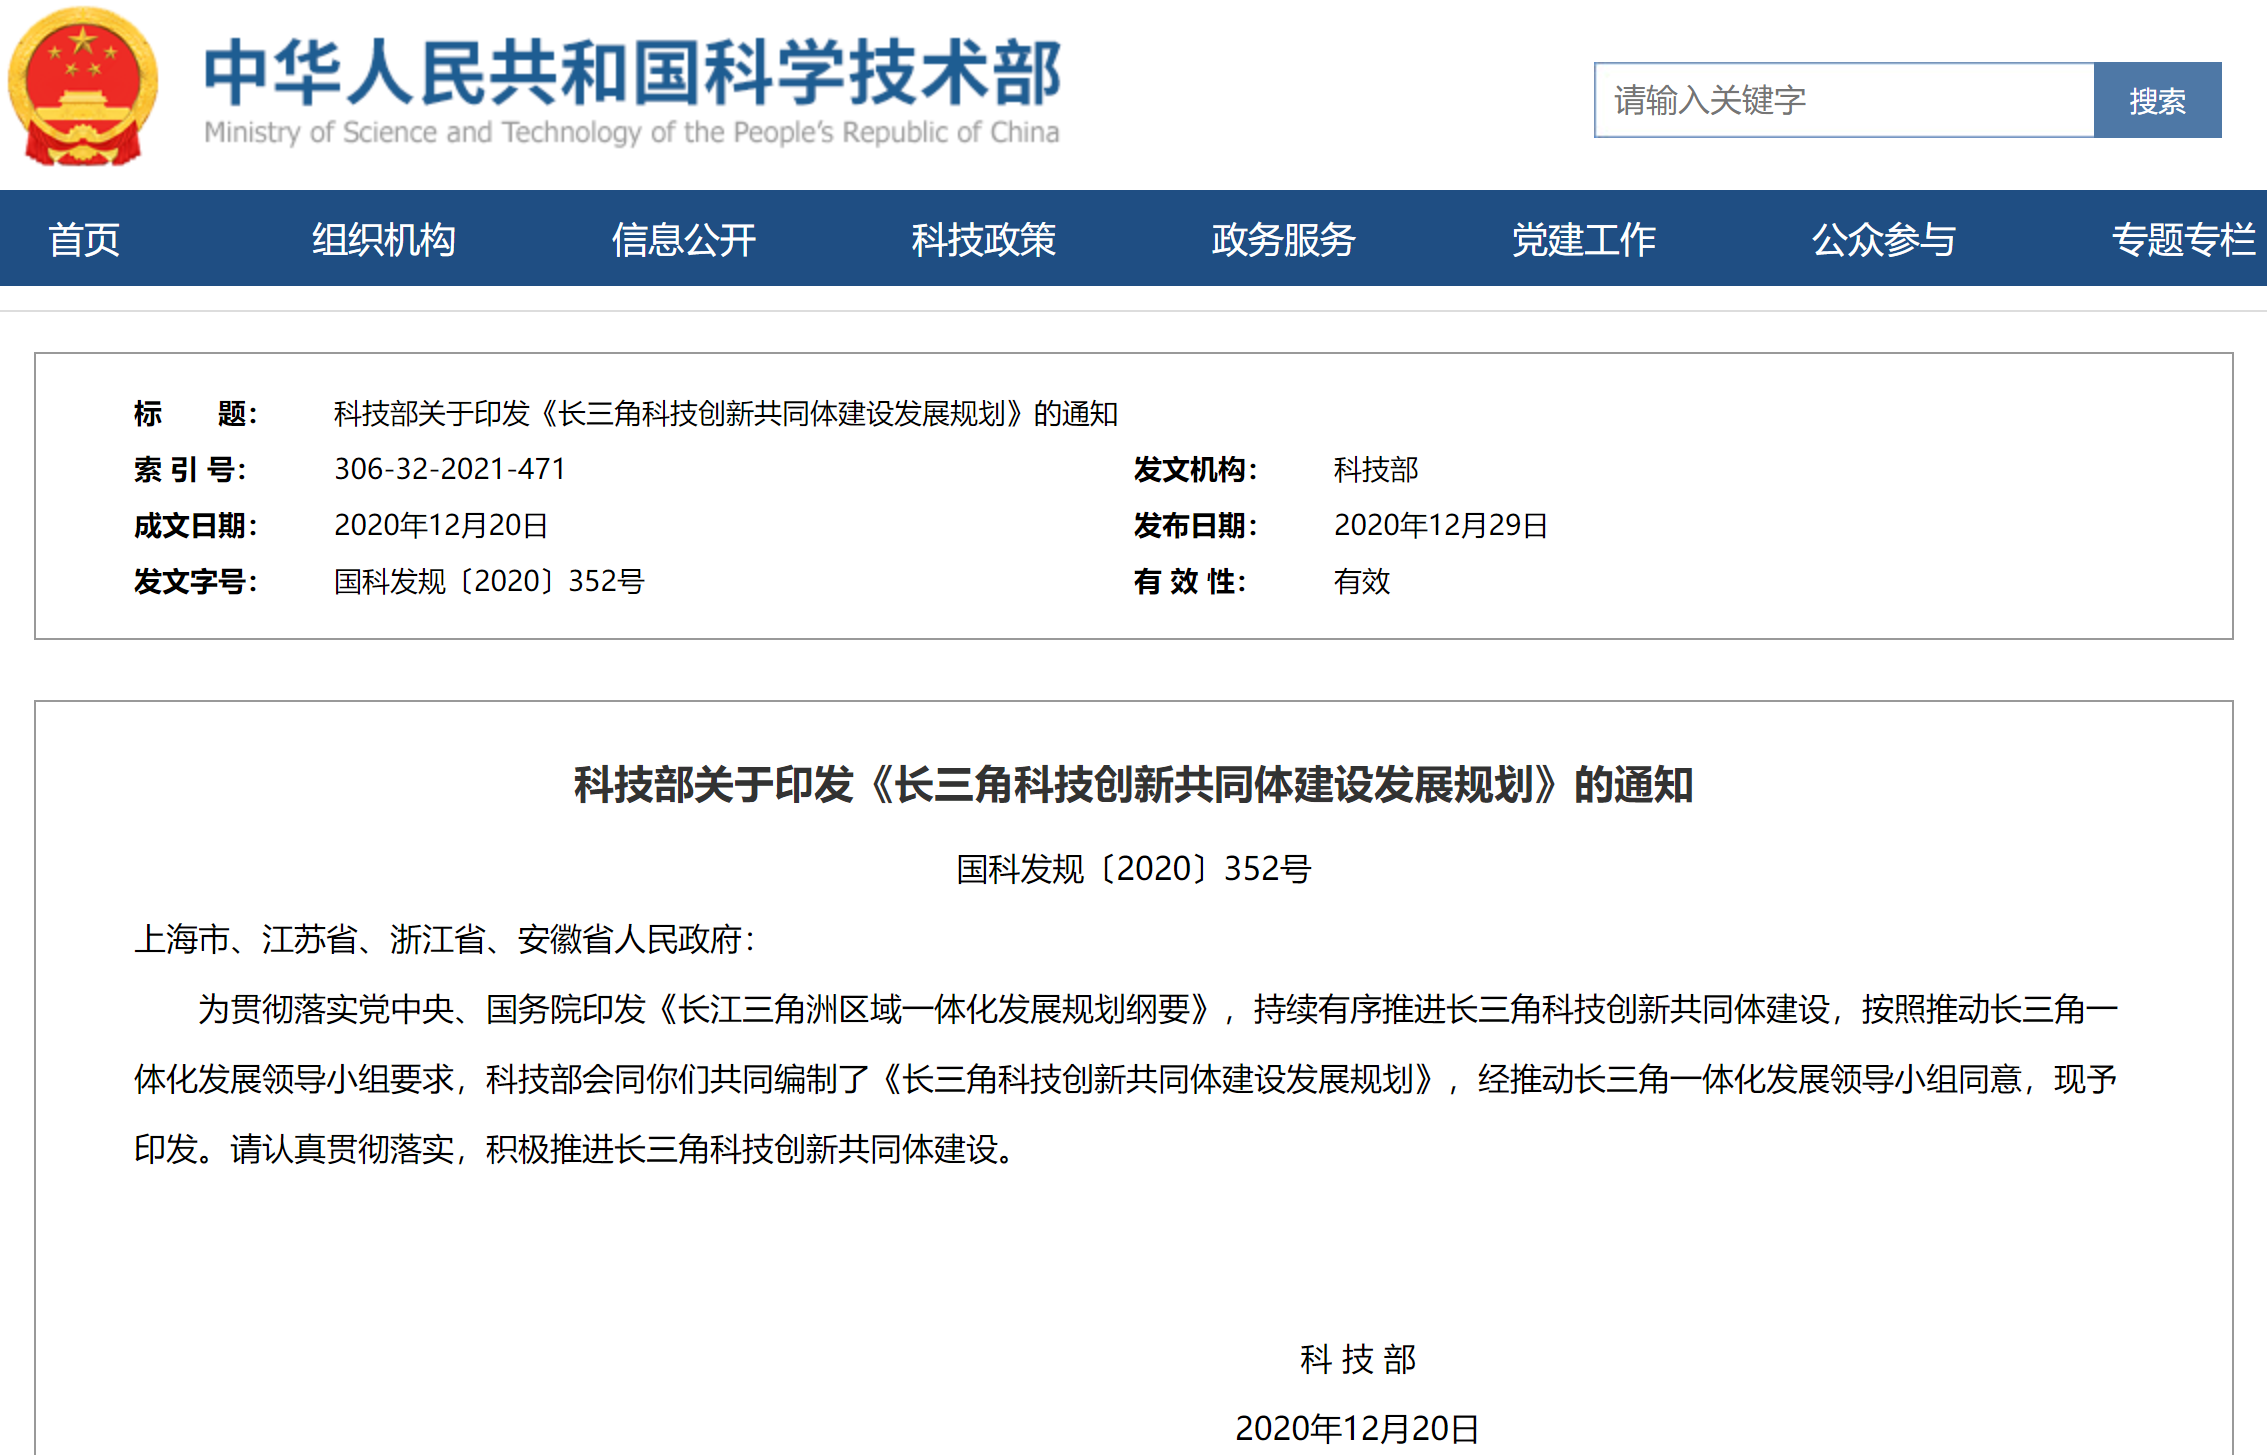The image size is (2267, 1455).
Task: Click the national emblem logo
Action: (x=84, y=88)
